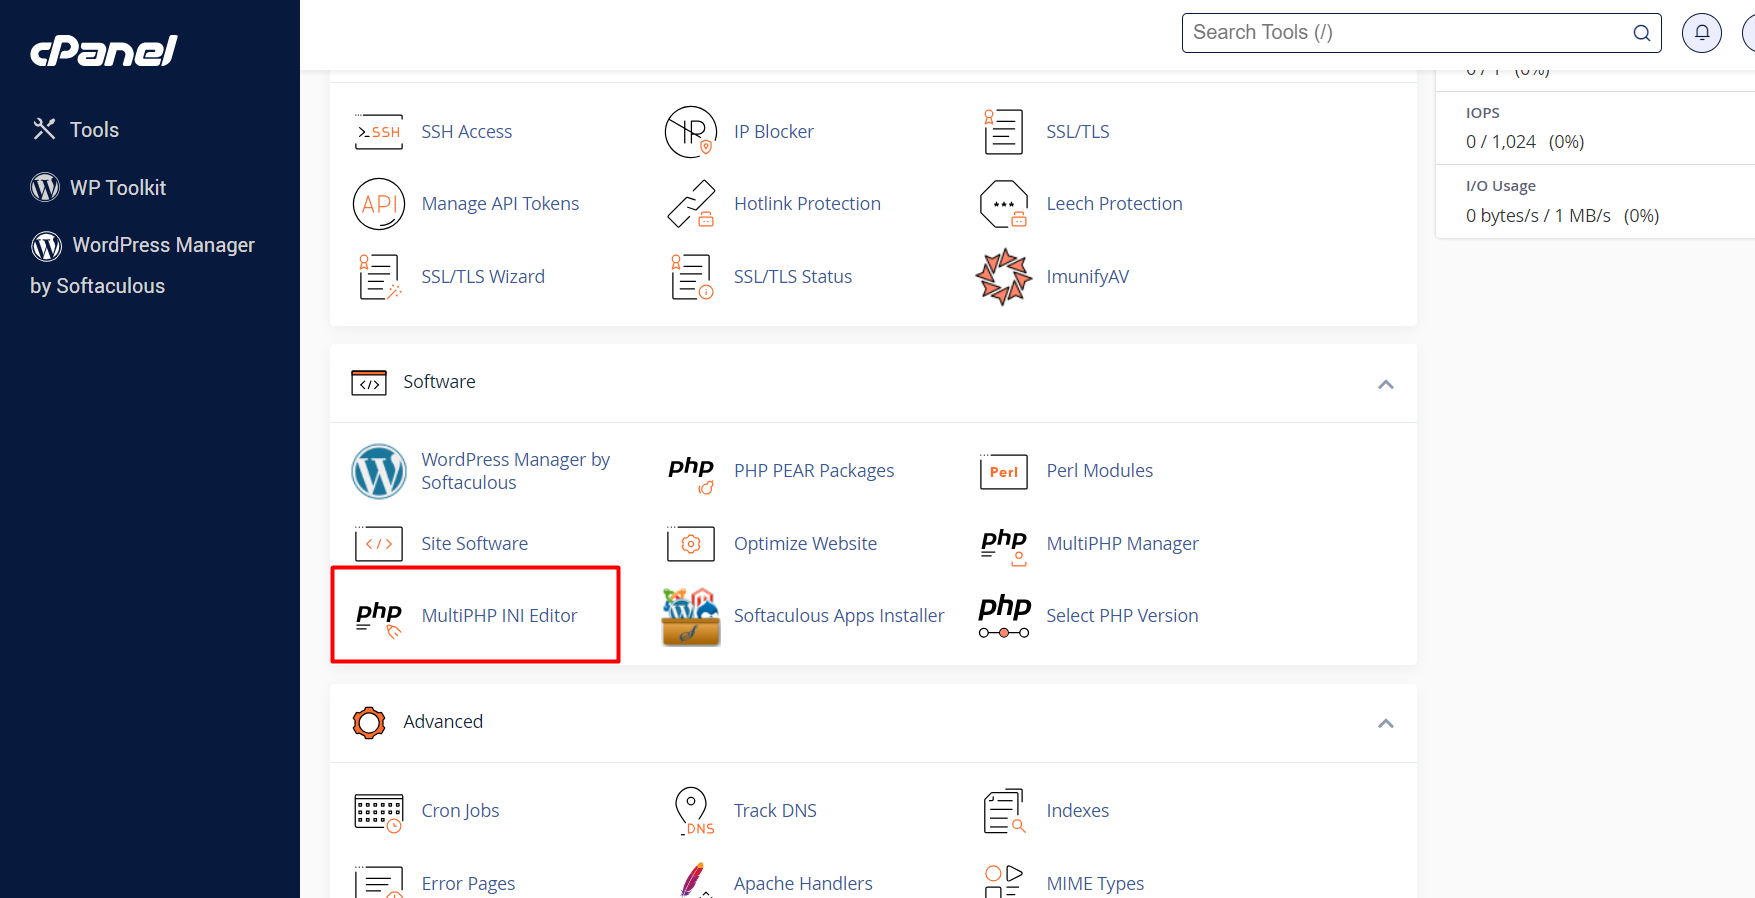Viewport: 1755px width, 898px height.
Task: Click the IP Blocker icon
Action: [x=691, y=132]
